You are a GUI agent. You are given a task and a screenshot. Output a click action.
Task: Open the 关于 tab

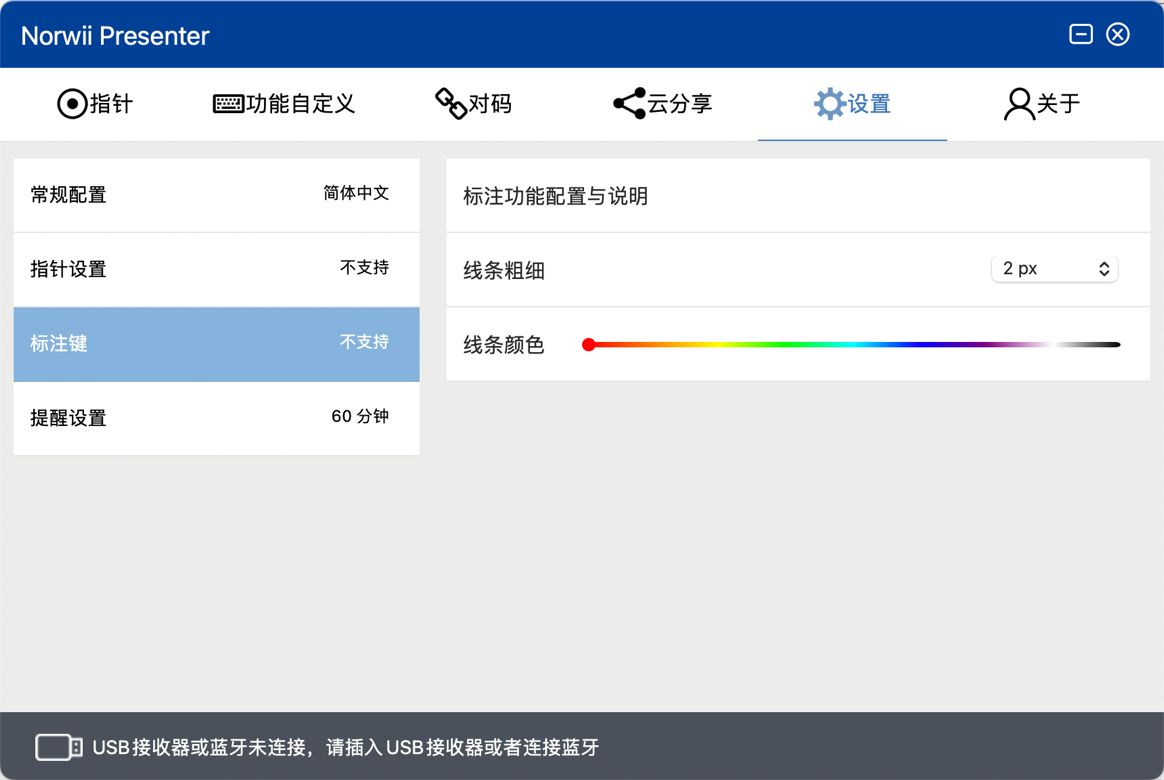[x=1042, y=104]
